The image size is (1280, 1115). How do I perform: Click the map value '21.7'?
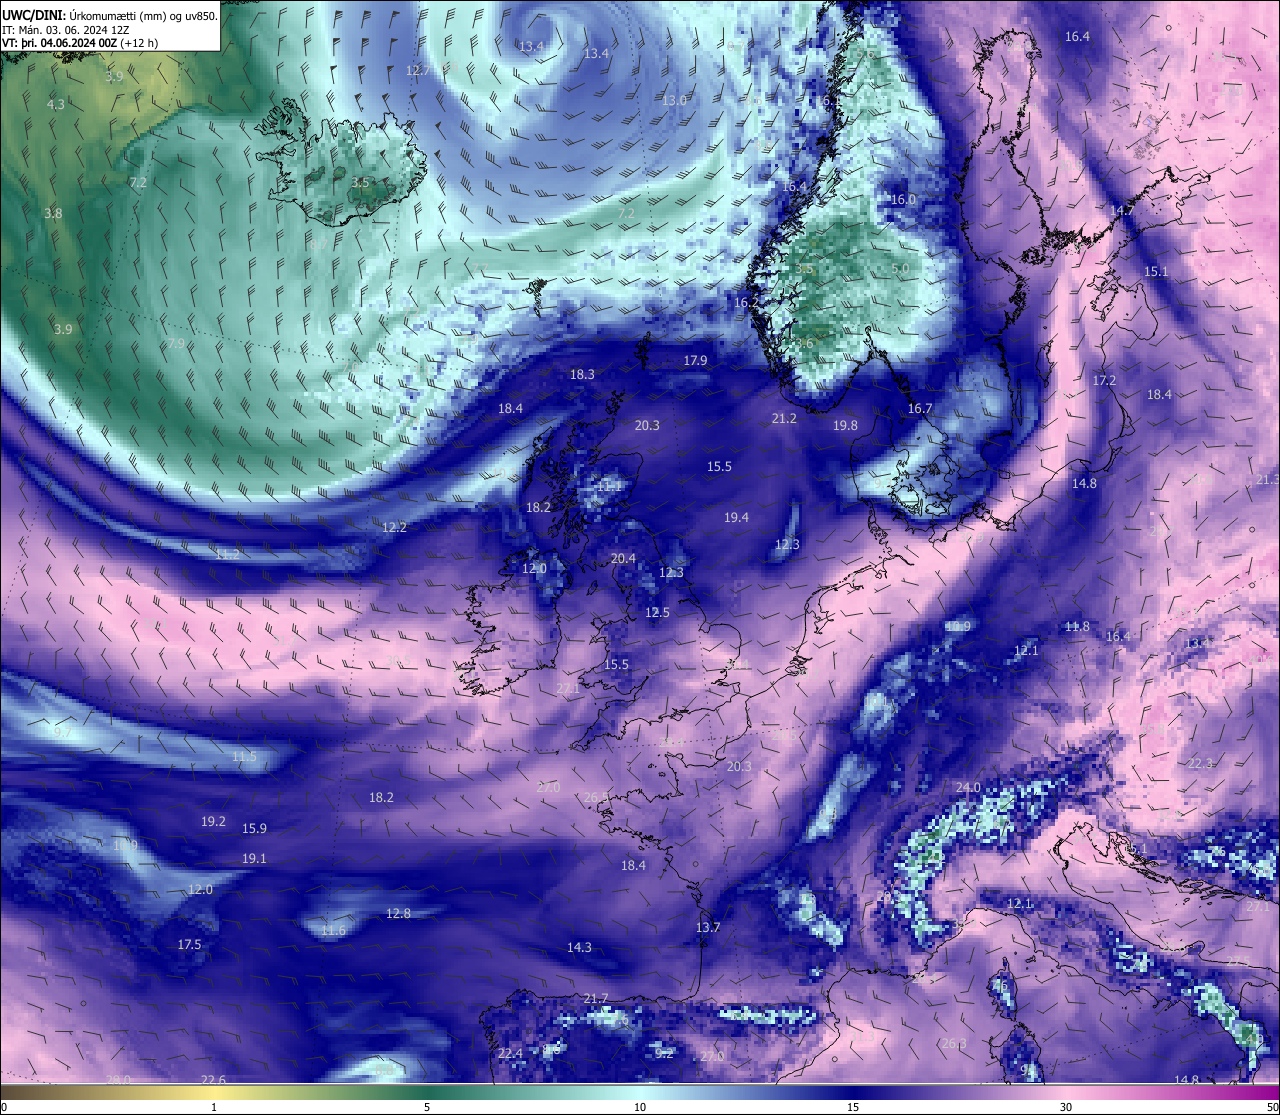pyautogui.click(x=595, y=998)
